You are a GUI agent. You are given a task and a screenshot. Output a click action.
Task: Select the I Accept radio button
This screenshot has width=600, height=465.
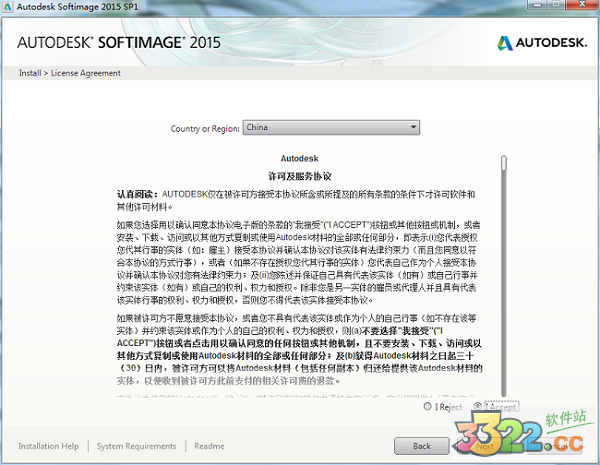click(x=479, y=406)
